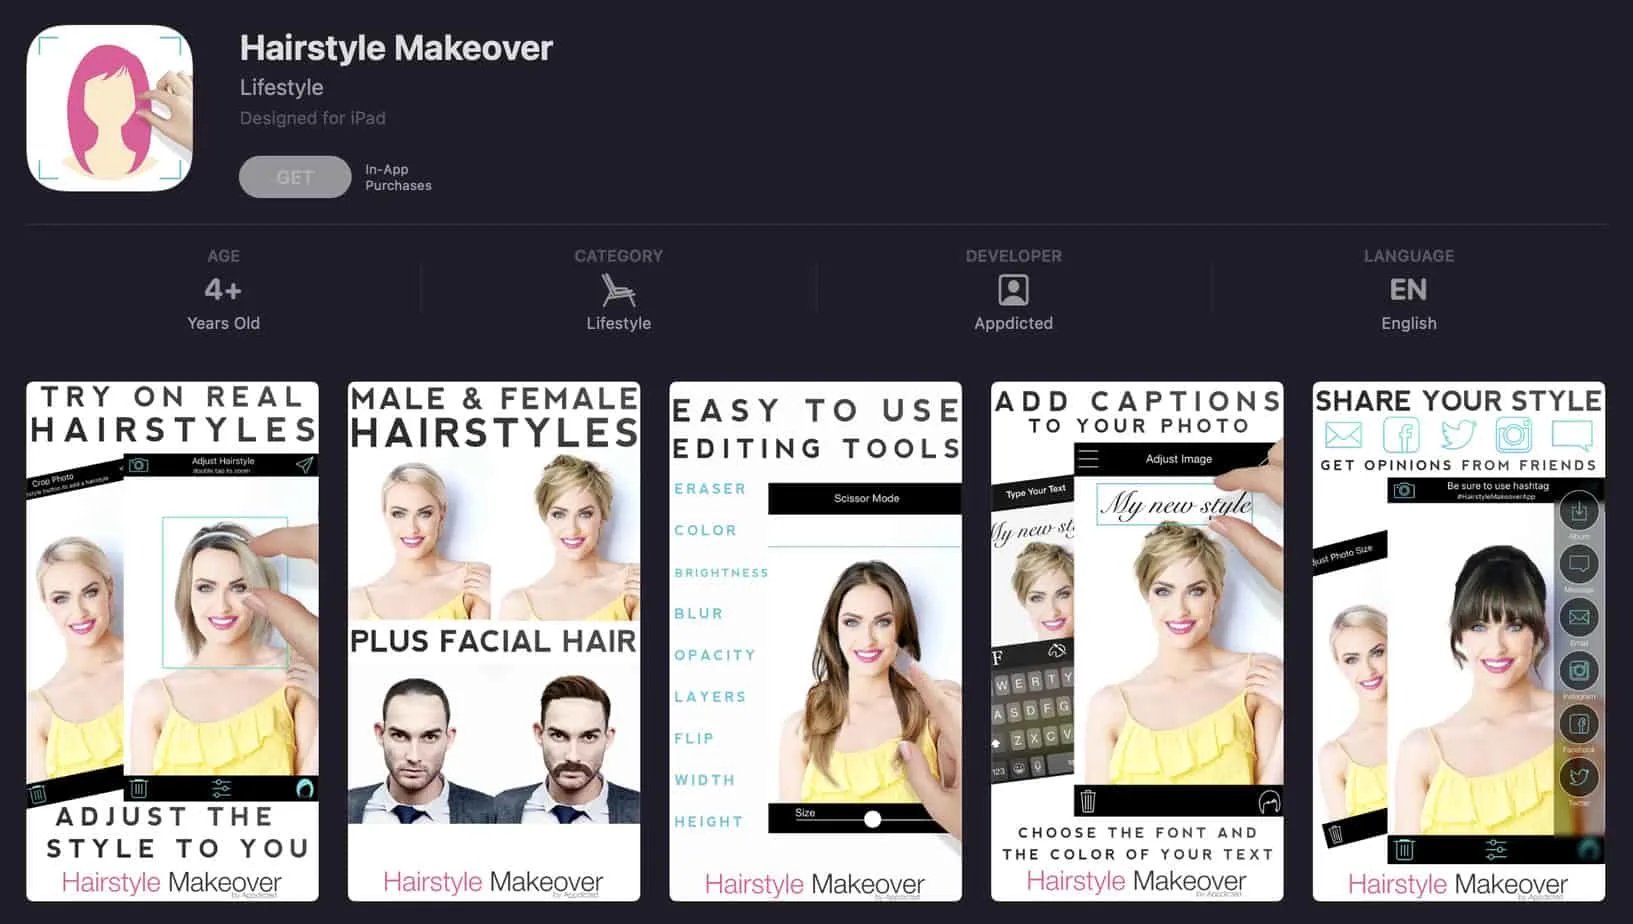The image size is (1633, 924).
Task: Click the Hairstyle Makeover app icon
Action: click(x=110, y=108)
